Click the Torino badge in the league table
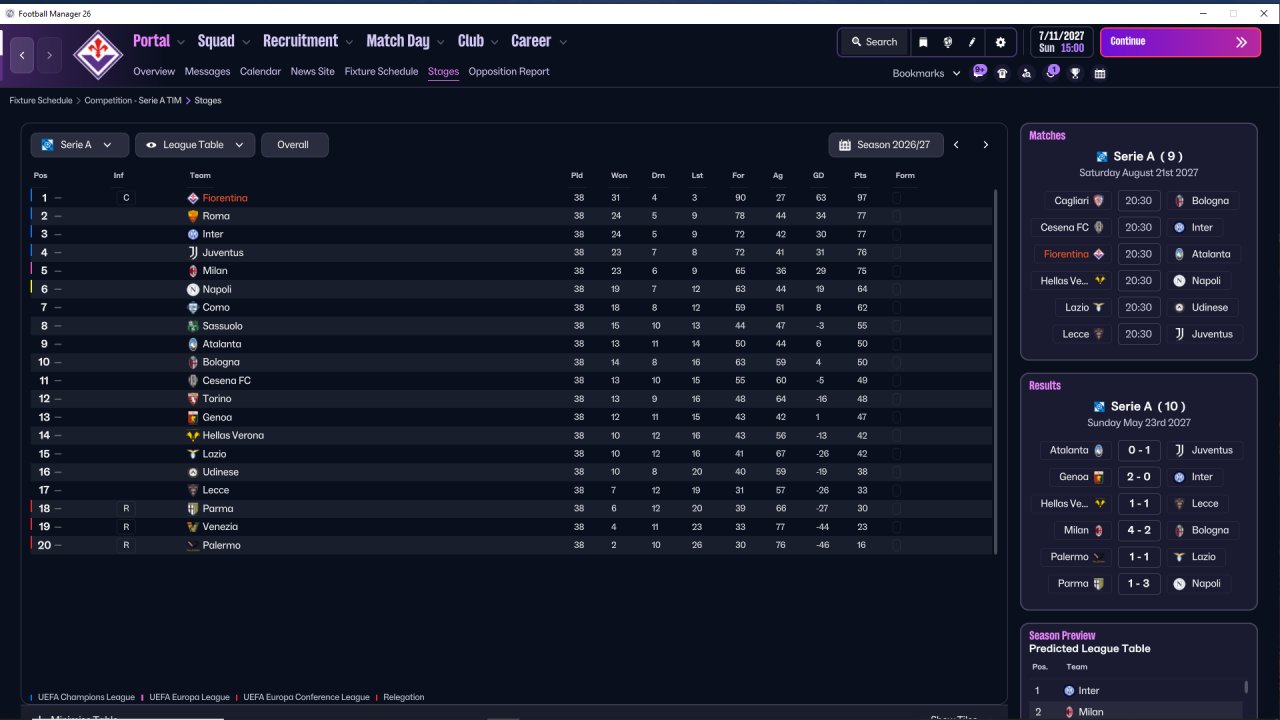 (x=193, y=399)
